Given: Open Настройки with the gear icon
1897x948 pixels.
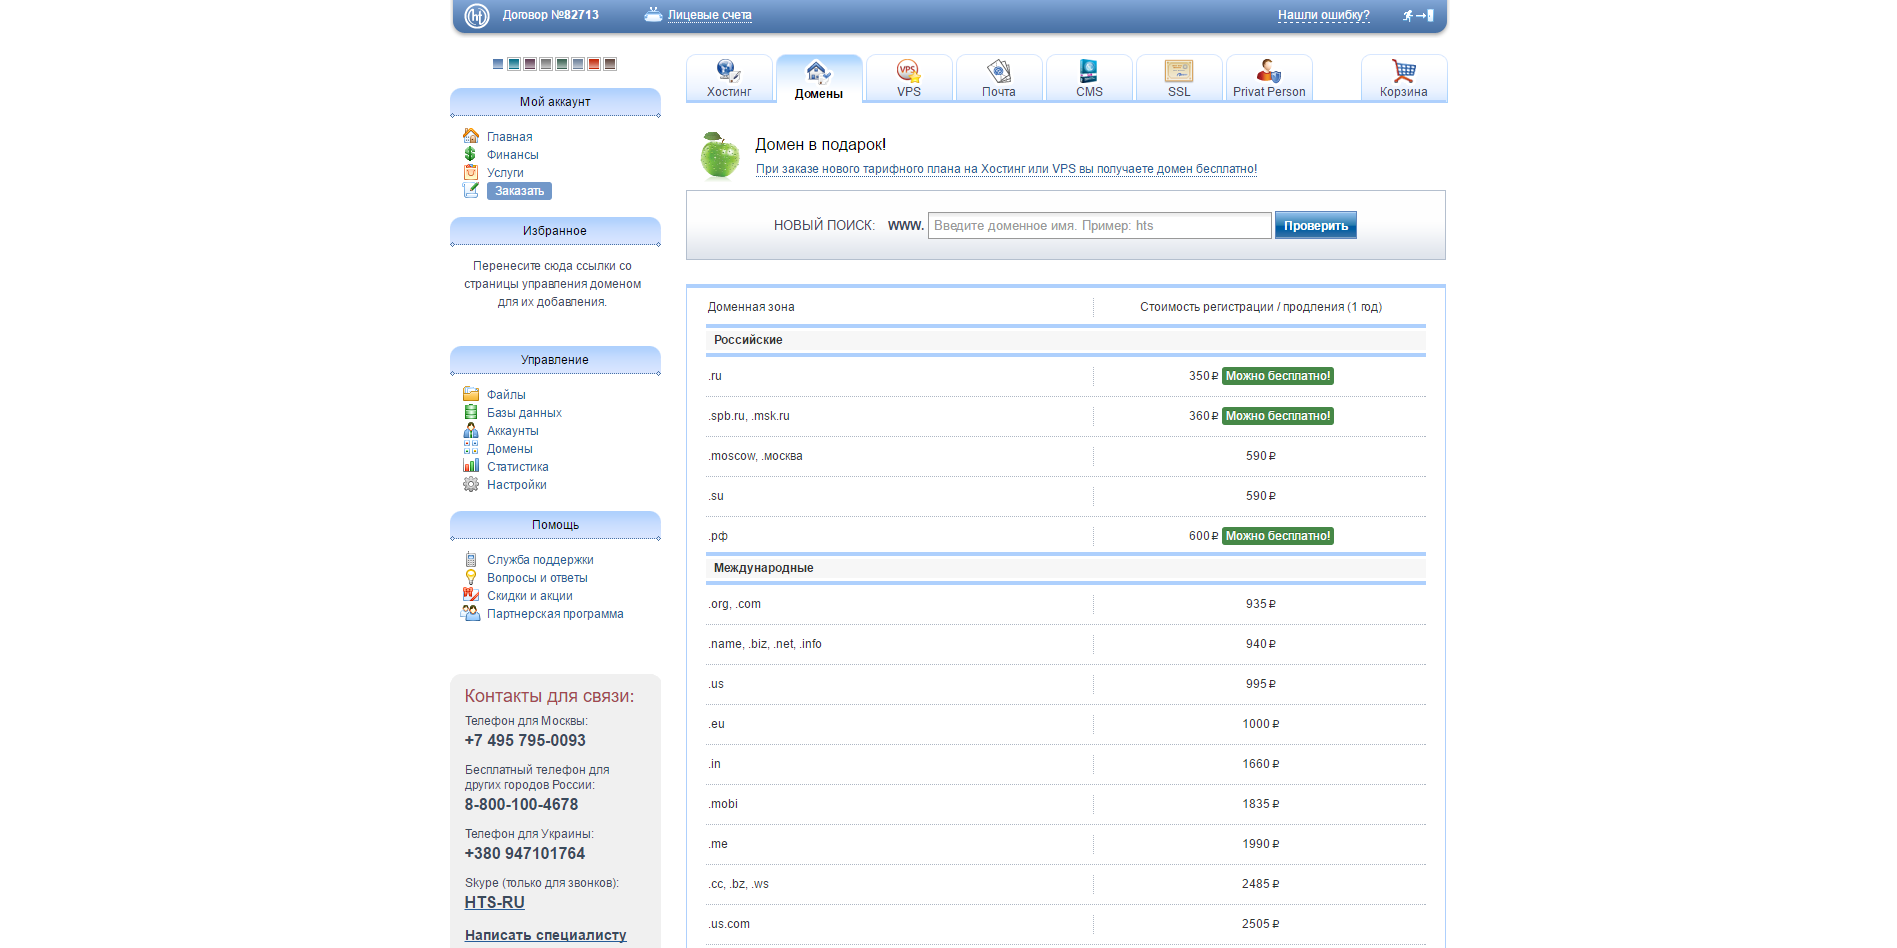Looking at the screenshot, I should 471,485.
